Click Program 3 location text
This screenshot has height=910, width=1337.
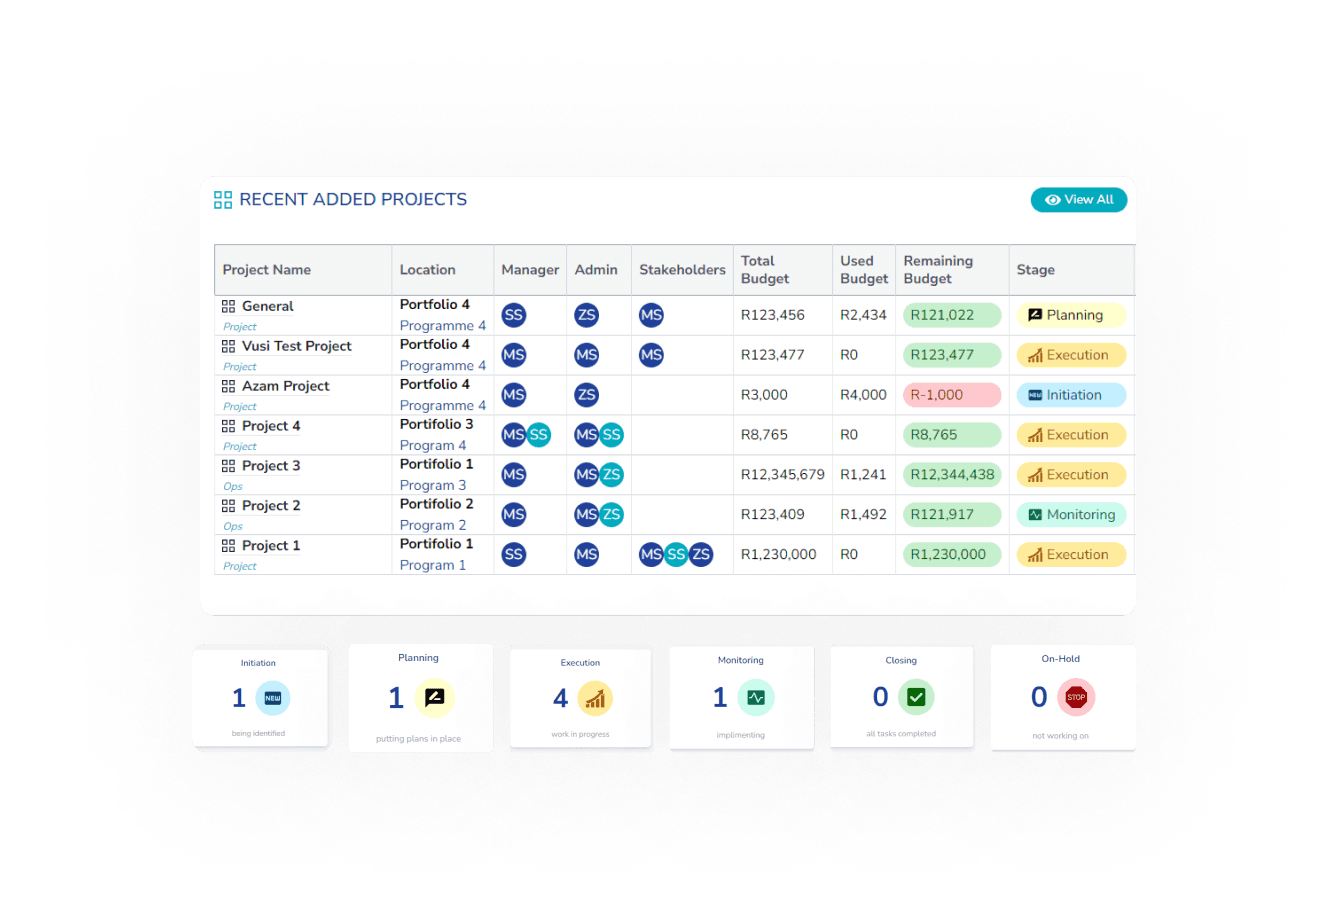(433, 486)
